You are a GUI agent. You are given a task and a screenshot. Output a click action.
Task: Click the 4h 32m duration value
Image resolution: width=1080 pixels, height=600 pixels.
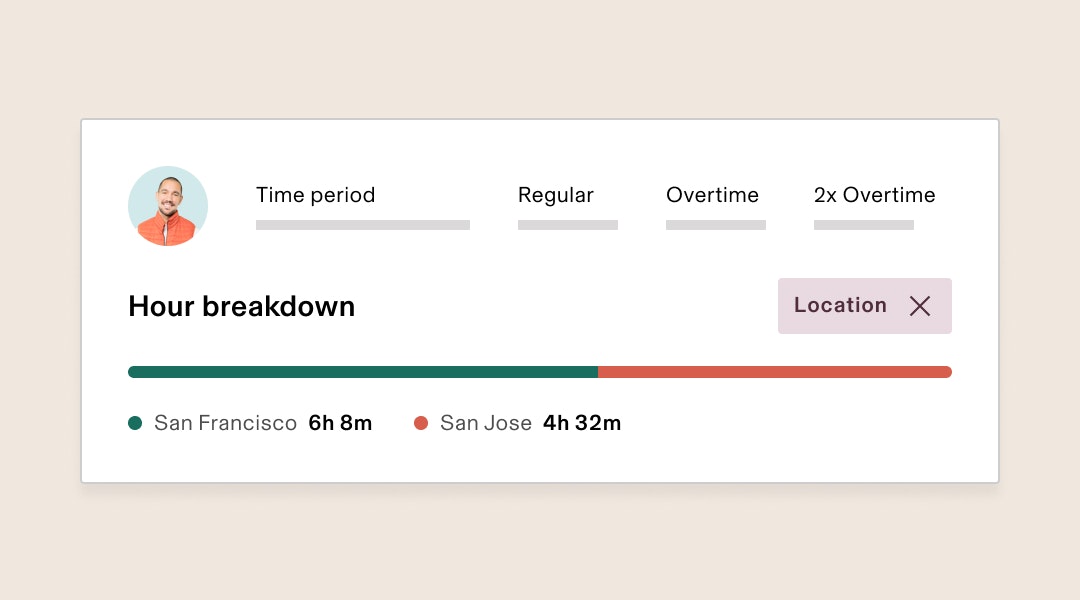[x=582, y=423]
